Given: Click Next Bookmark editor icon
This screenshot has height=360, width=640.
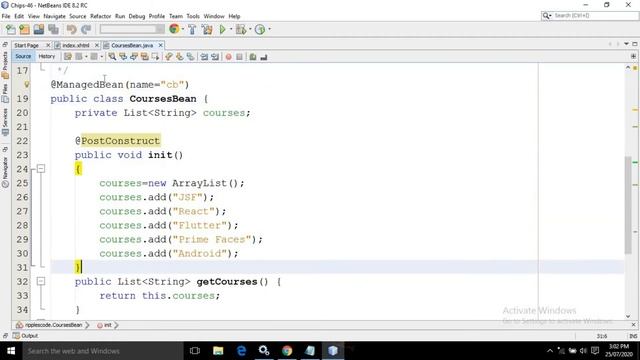Looking at the screenshot, I should click(180, 57).
